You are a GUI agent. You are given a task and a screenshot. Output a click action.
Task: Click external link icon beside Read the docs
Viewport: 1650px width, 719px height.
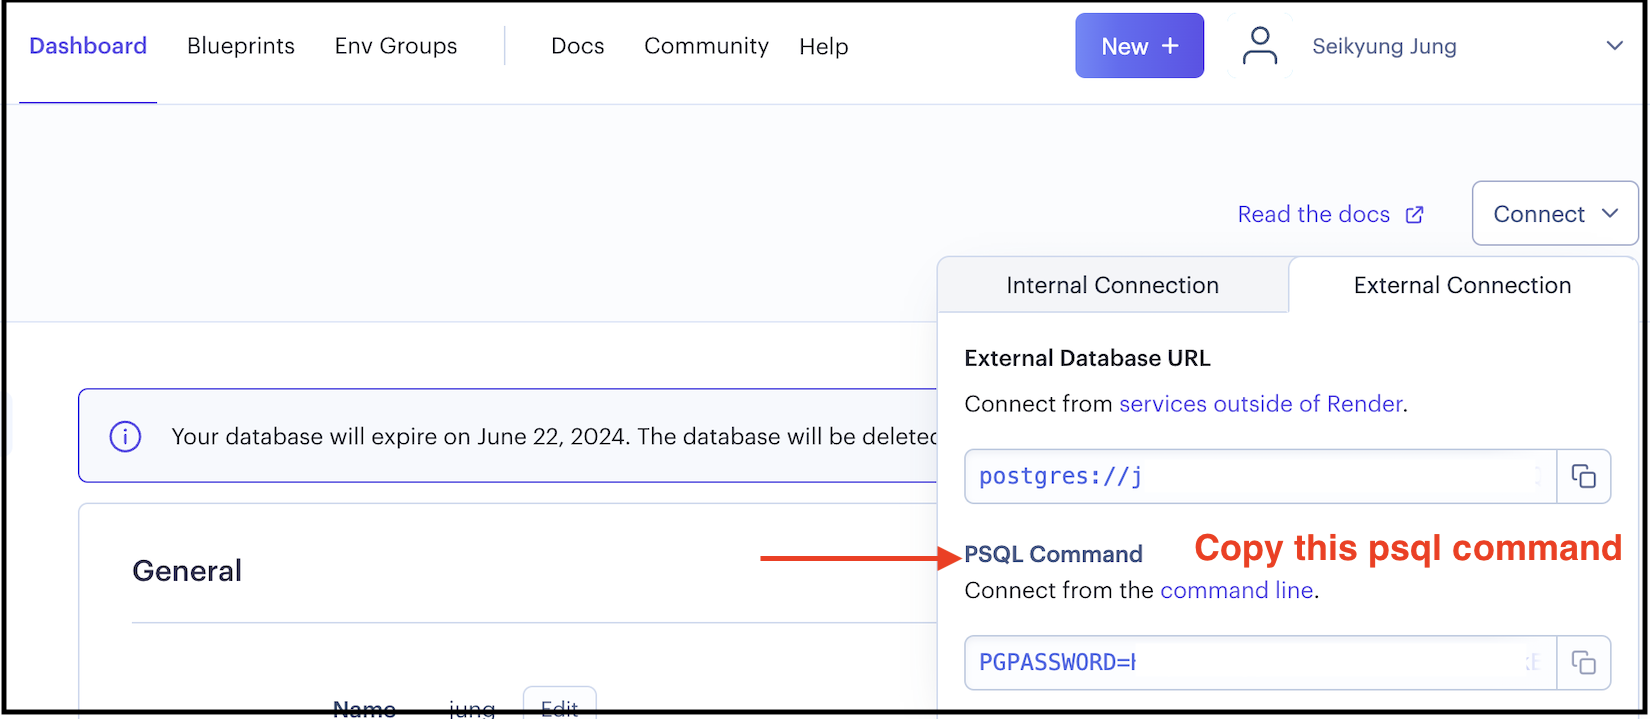pyautogui.click(x=1414, y=215)
